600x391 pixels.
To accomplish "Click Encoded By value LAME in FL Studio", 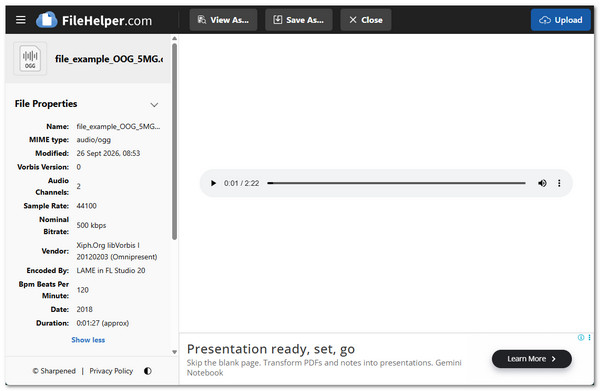I will (111, 270).
